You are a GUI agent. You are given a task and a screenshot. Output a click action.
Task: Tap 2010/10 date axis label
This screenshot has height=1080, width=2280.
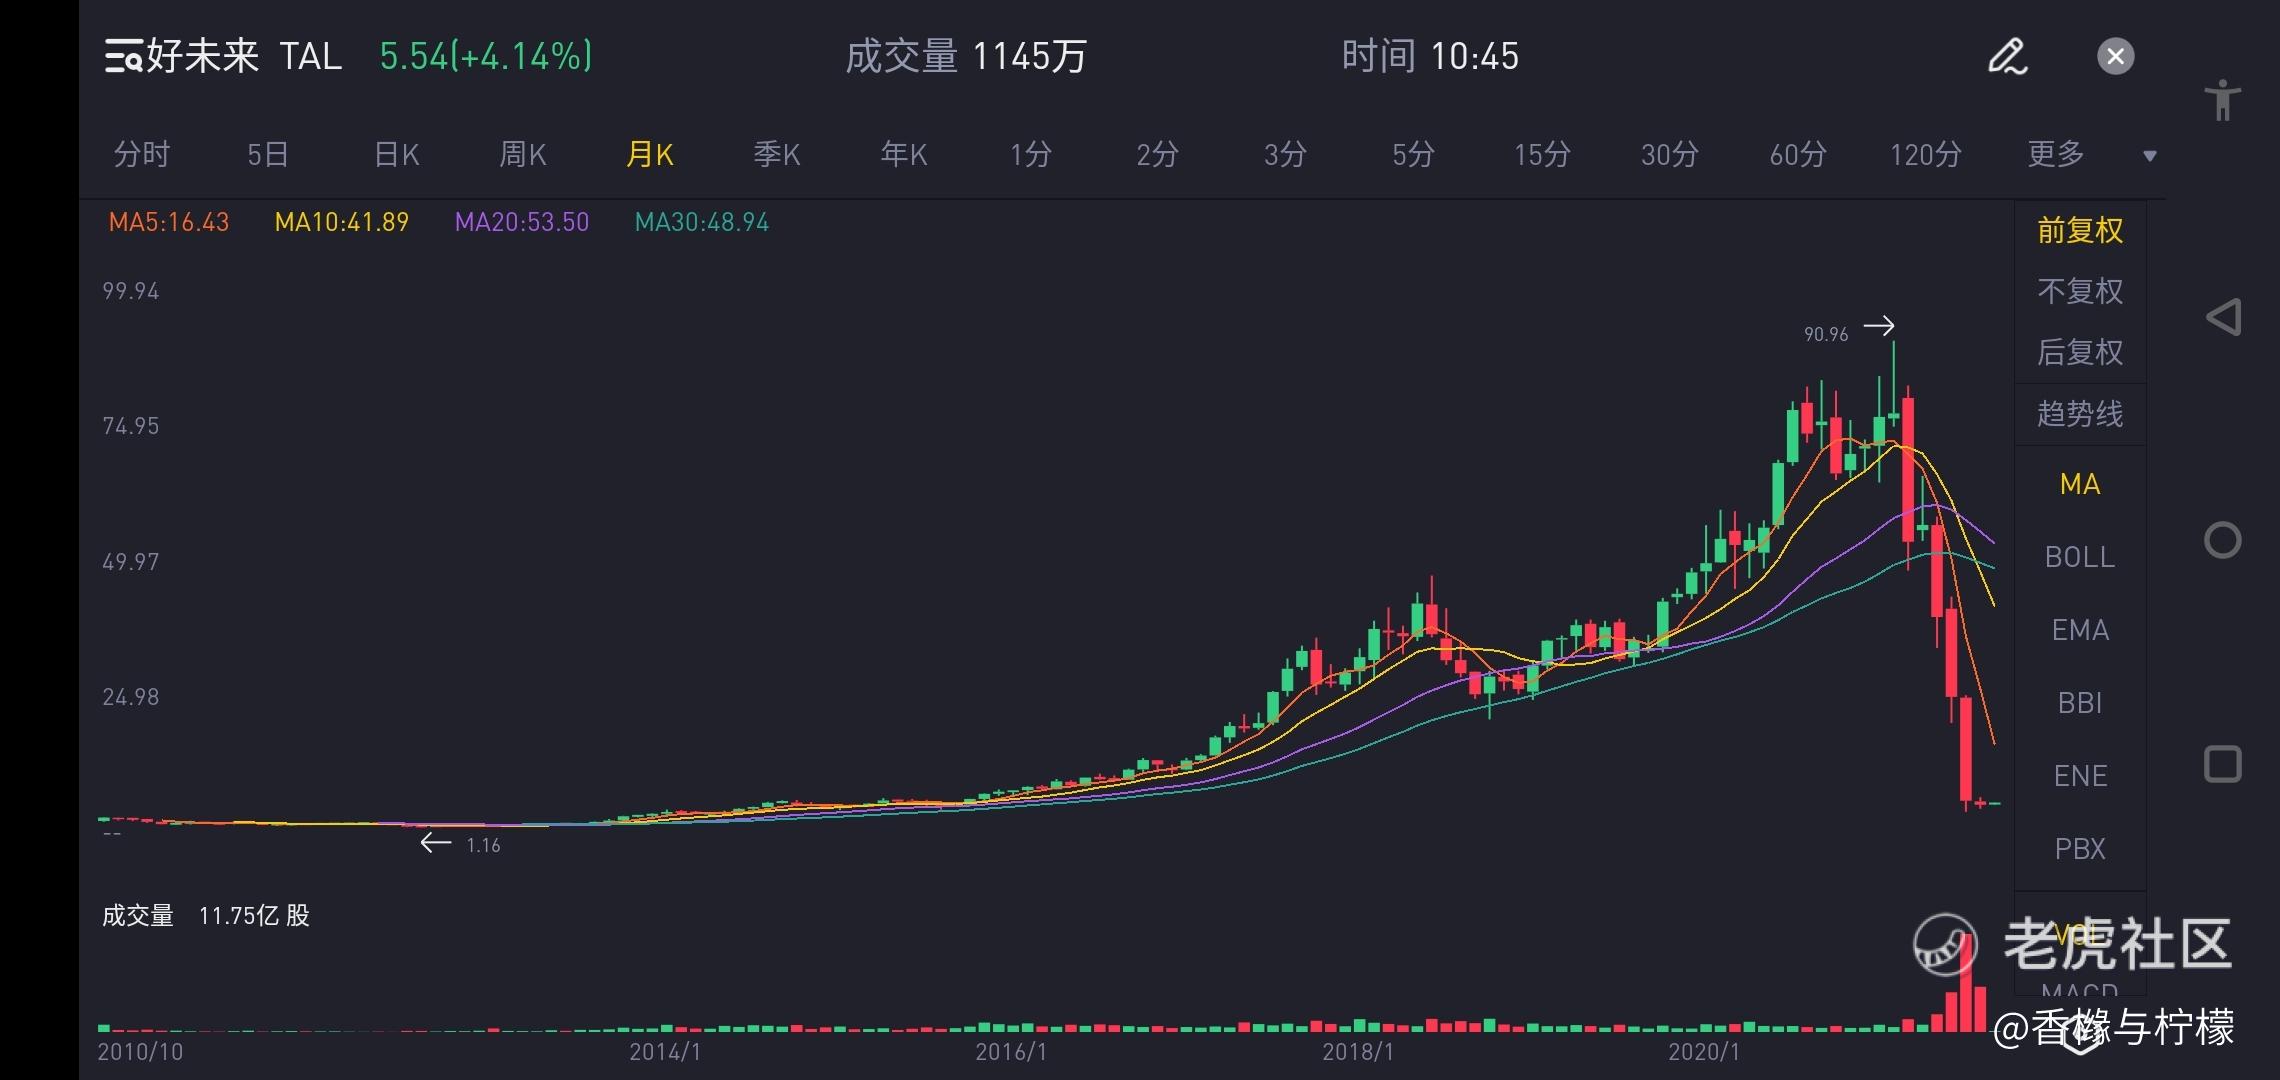coord(140,1052)
